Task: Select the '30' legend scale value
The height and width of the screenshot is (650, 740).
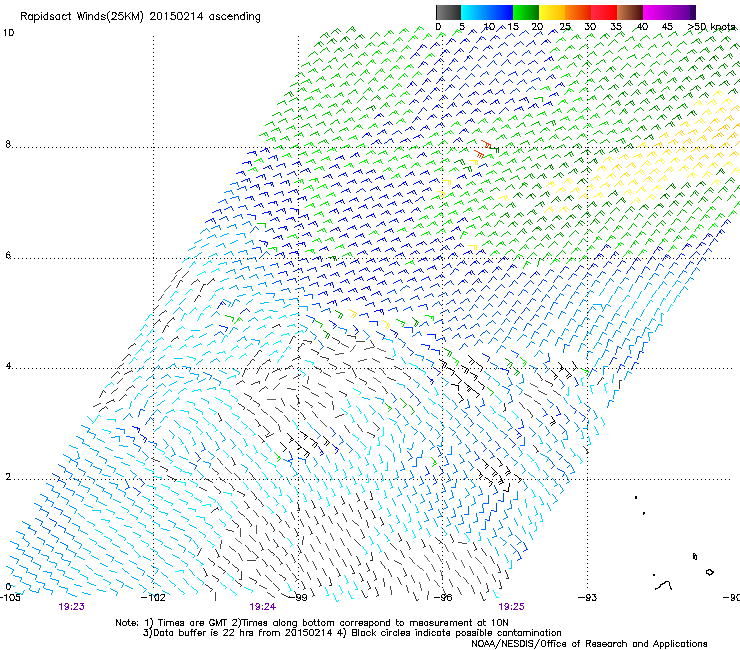Action: 590,27
